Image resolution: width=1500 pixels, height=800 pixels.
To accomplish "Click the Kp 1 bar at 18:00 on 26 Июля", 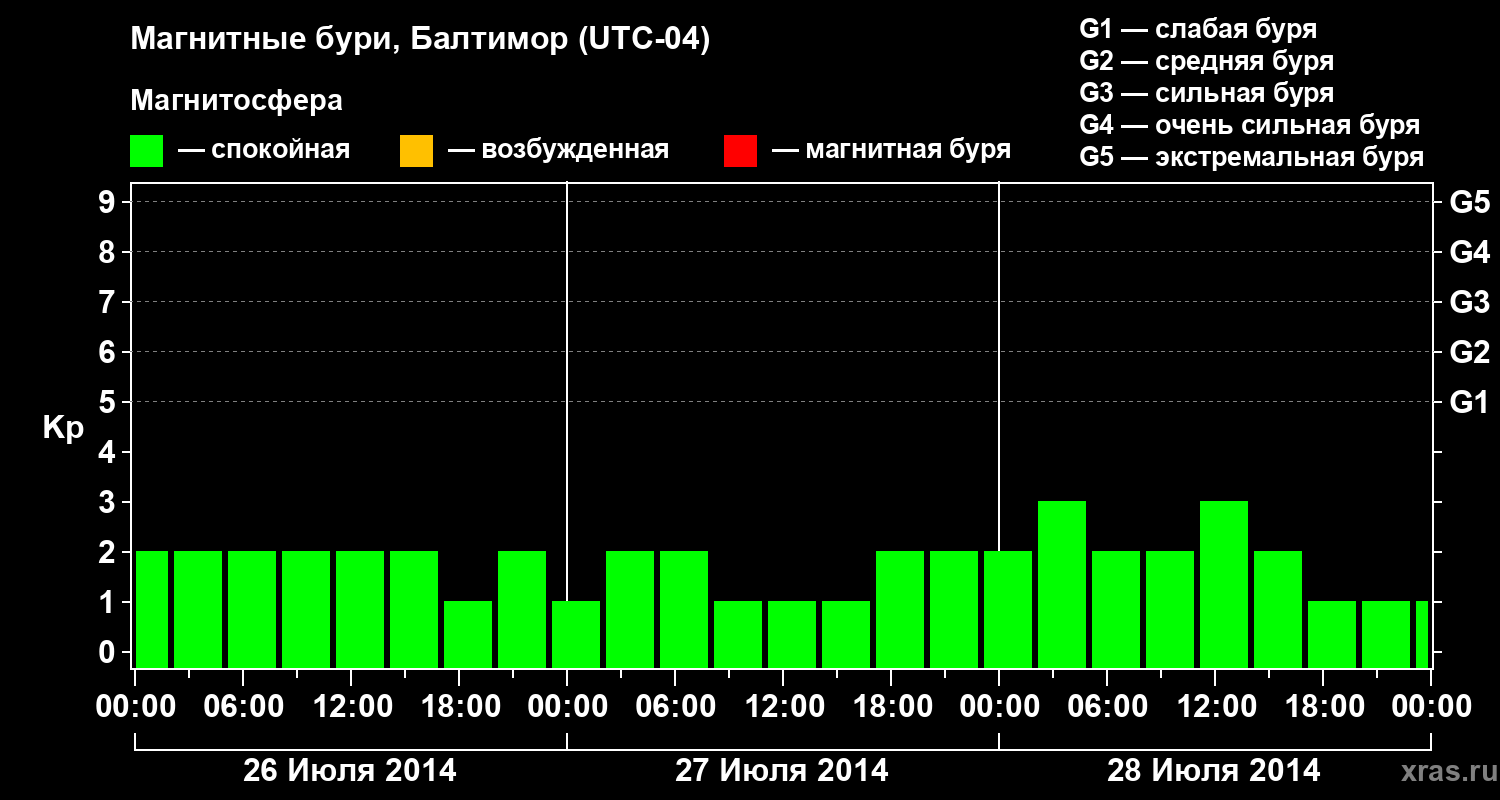I will [x=468, y=635].
